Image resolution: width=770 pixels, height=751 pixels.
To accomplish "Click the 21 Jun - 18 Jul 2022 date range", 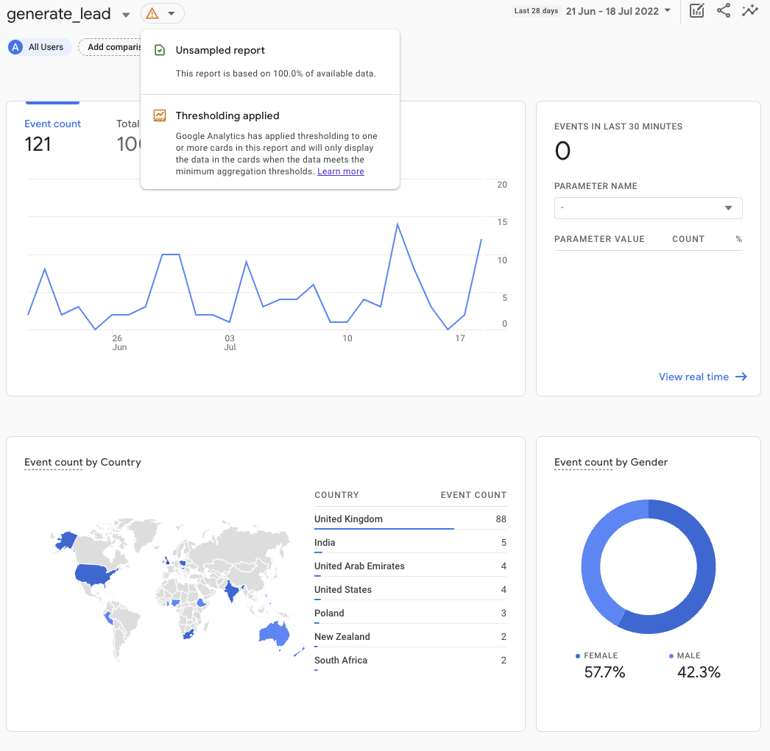I will (x=612, y=11).
